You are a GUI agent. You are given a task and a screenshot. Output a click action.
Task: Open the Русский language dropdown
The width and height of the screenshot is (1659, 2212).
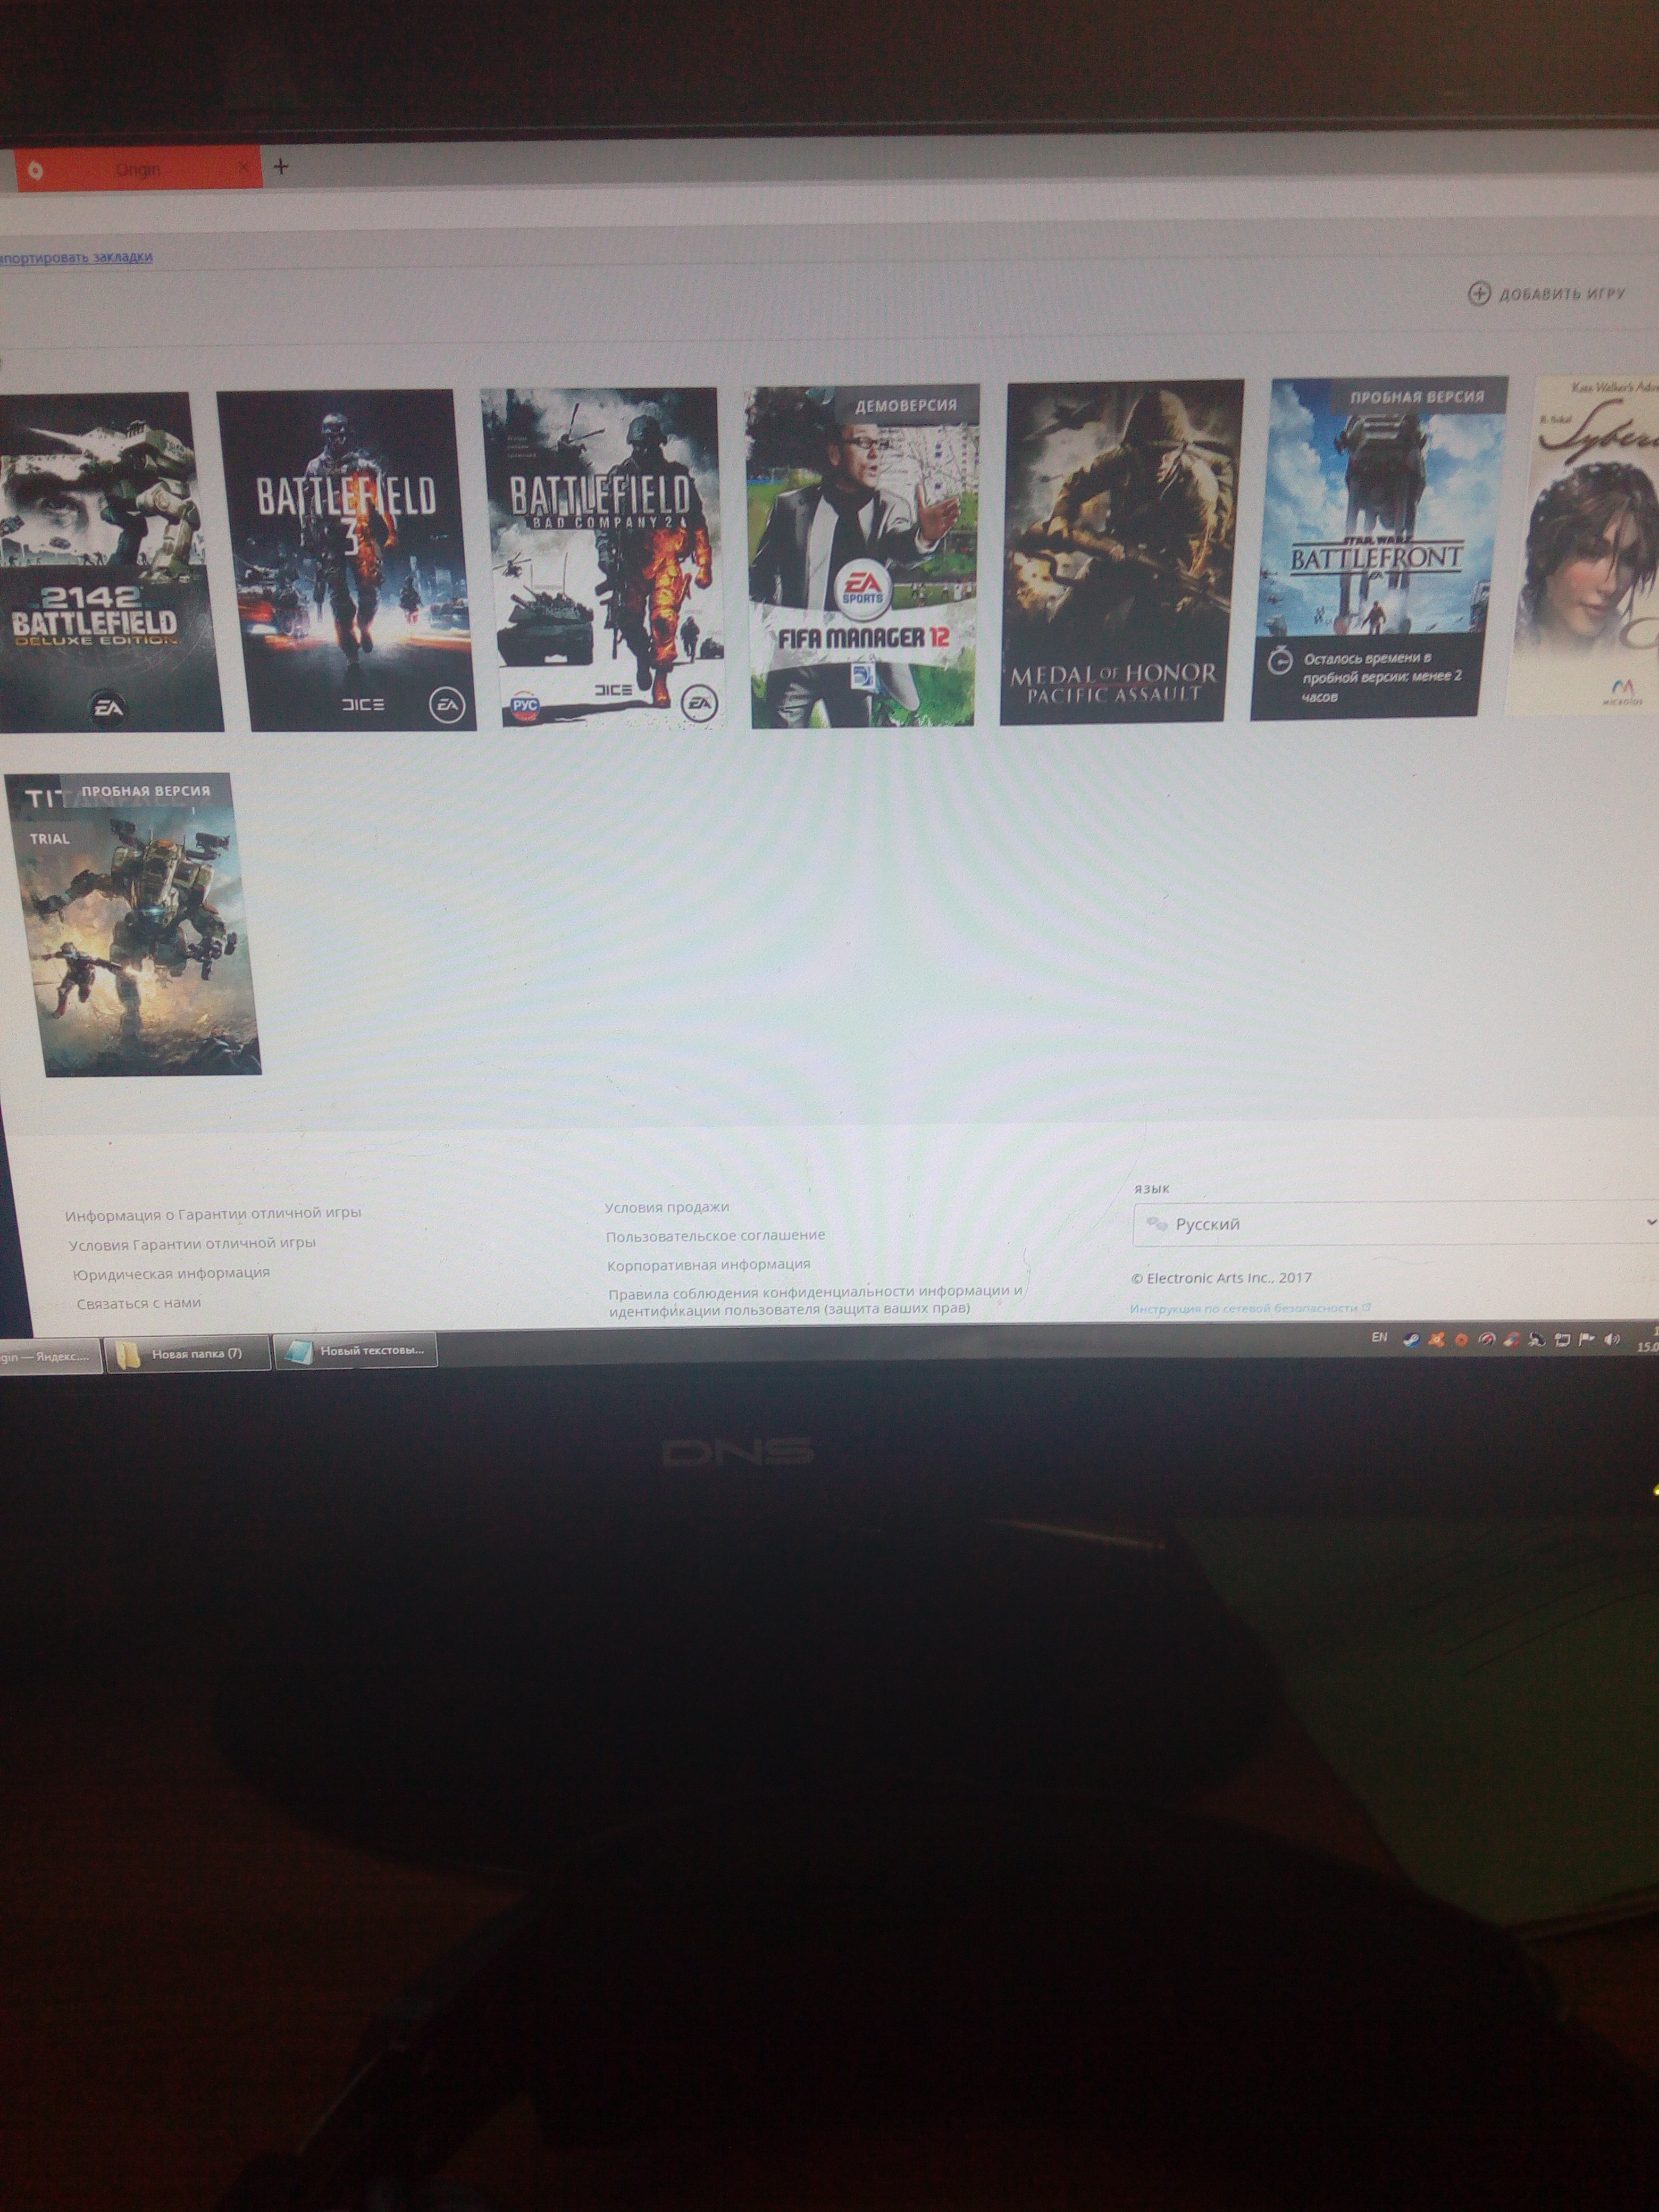pos(1395,1223)
